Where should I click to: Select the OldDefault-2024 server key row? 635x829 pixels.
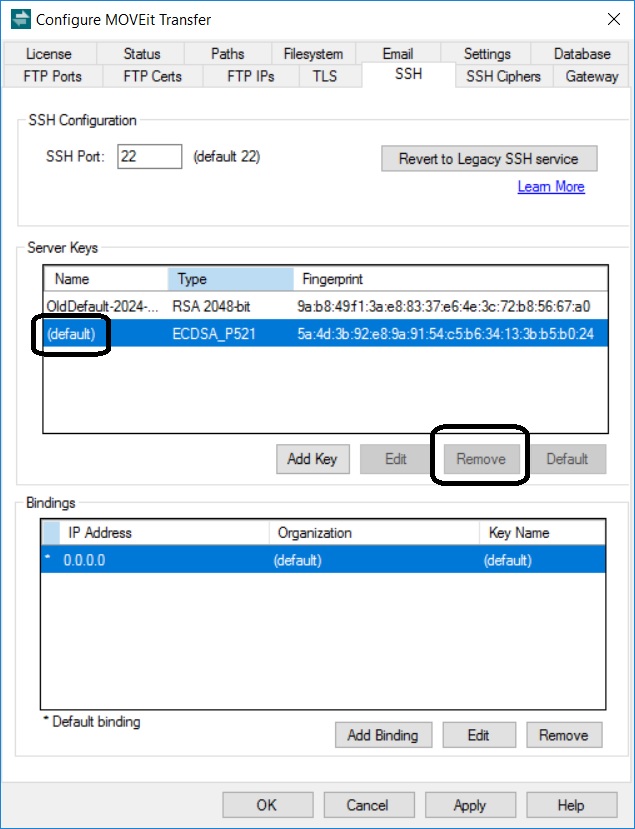click(x=325, y=306)
